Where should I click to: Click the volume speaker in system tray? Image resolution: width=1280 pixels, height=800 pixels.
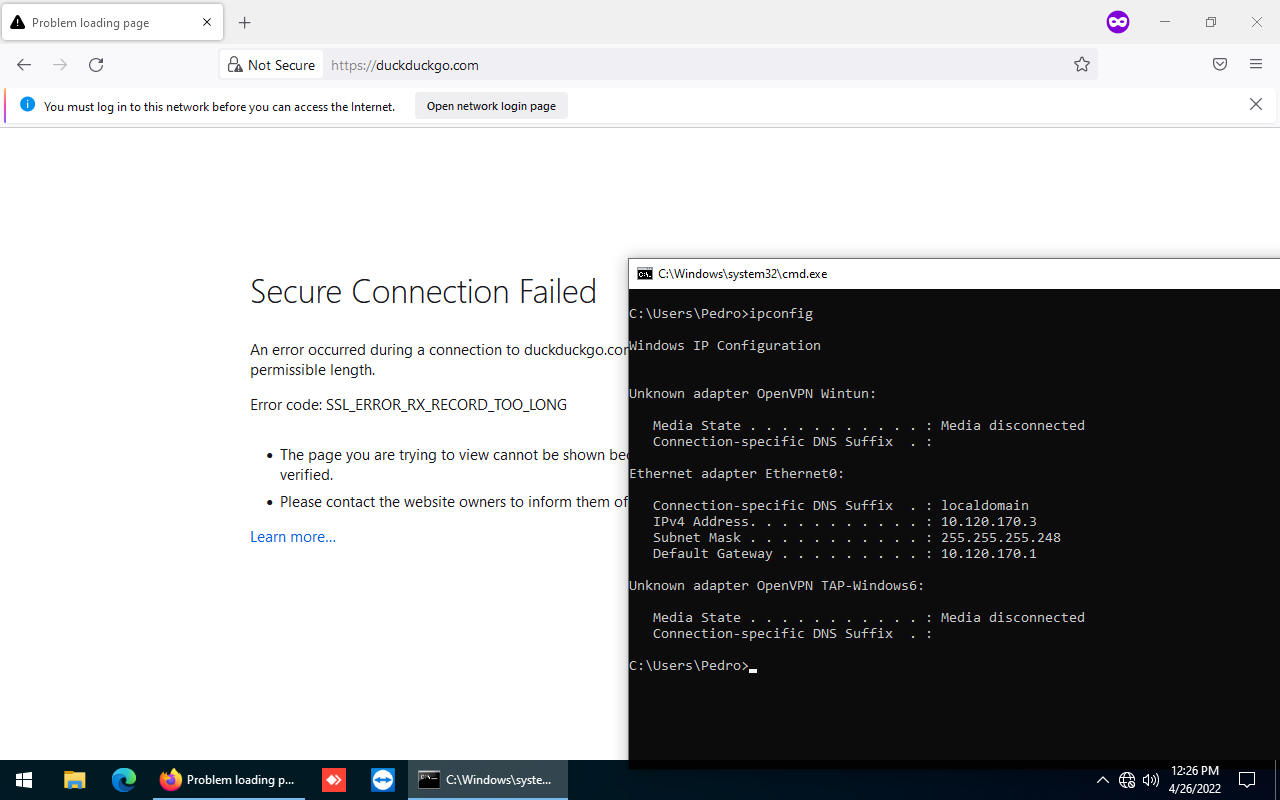pos(1150,780)
